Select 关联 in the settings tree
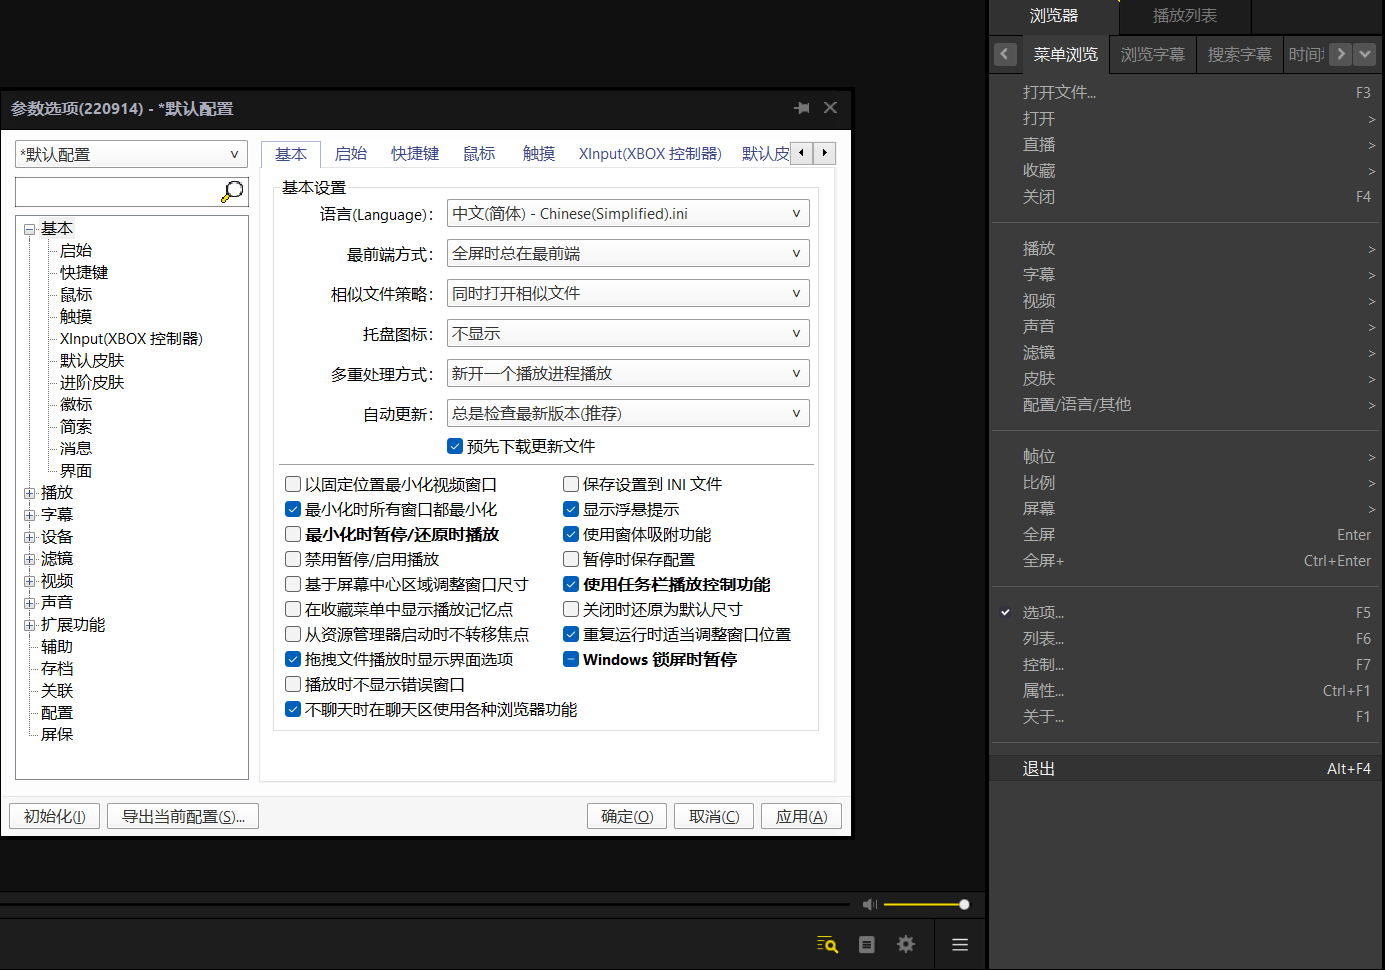This screenshot has height=970, width=1385. click(57, 691)
